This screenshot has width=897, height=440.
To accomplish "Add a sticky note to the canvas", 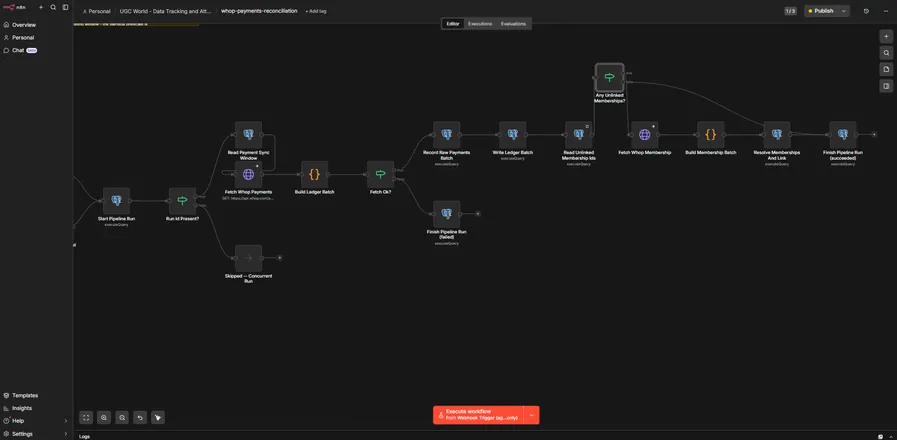I will tap(886, 69).
